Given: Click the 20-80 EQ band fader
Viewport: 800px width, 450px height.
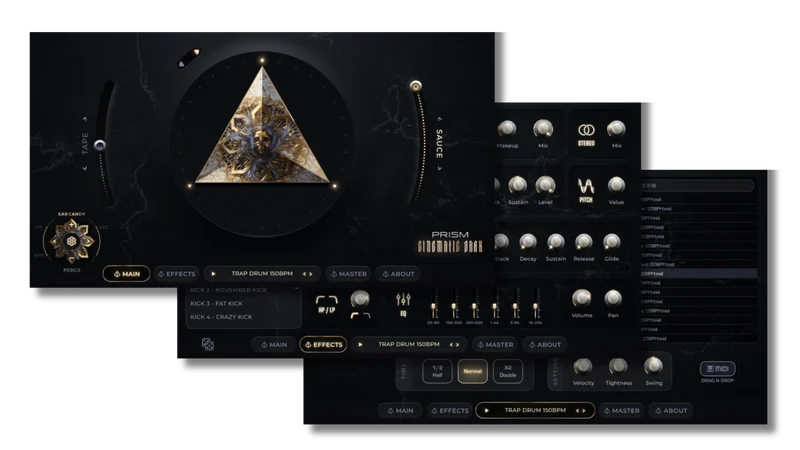Looking at the screenshot, I should [433, 307].
